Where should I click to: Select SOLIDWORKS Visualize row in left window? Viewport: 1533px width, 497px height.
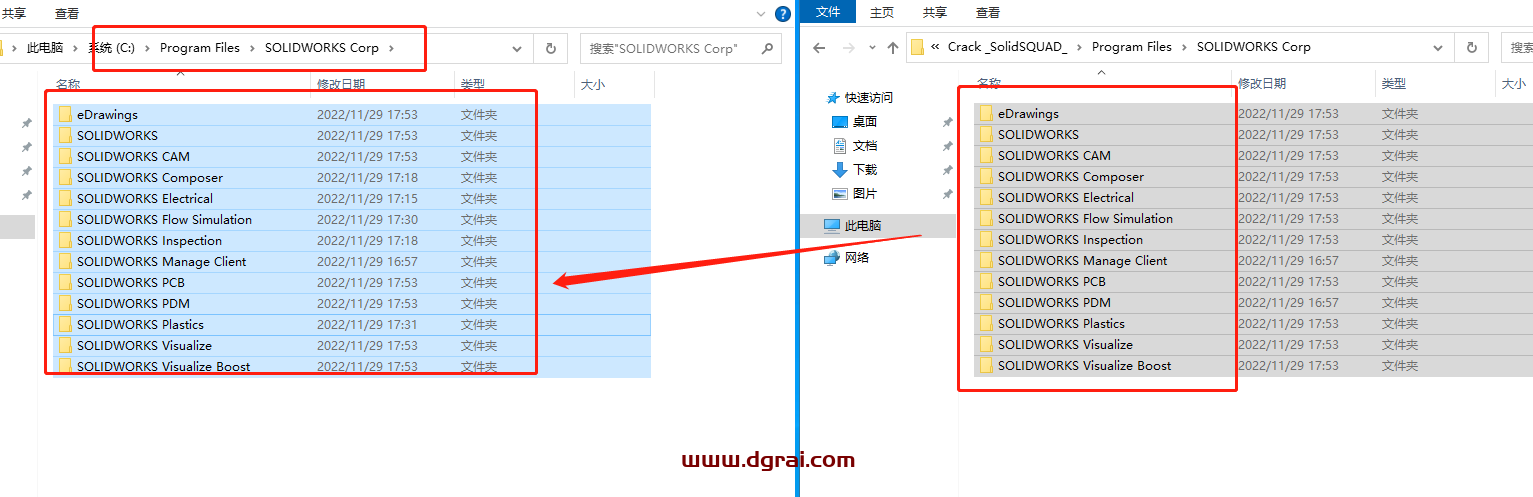(351, 345)
